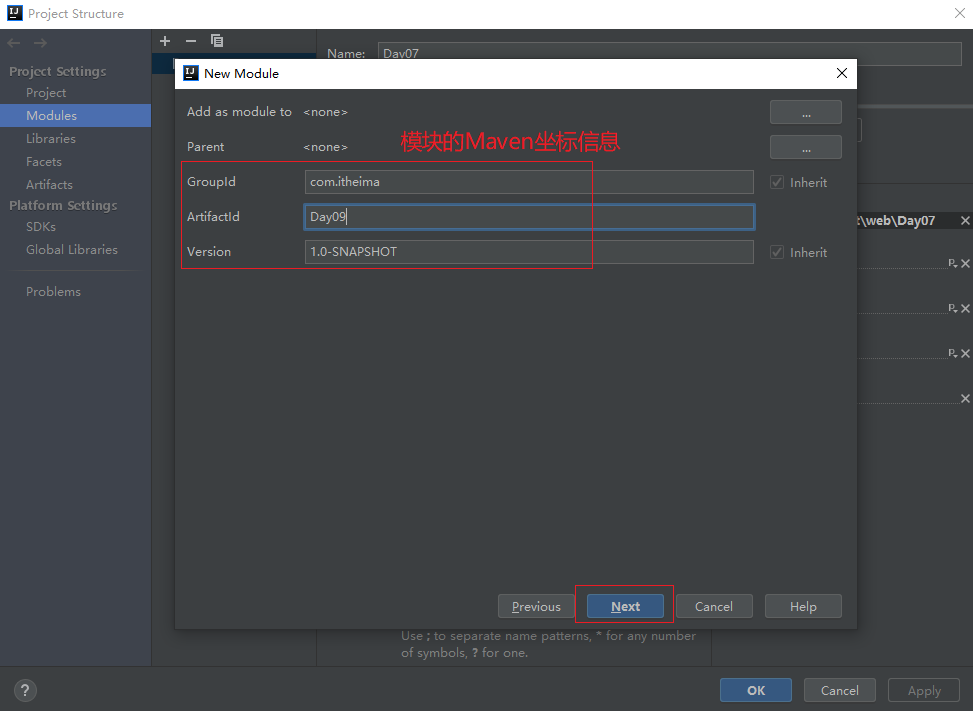Remove the \web\Day07 content root
Viewport: 973px width, 711px height.
(965, 221)
